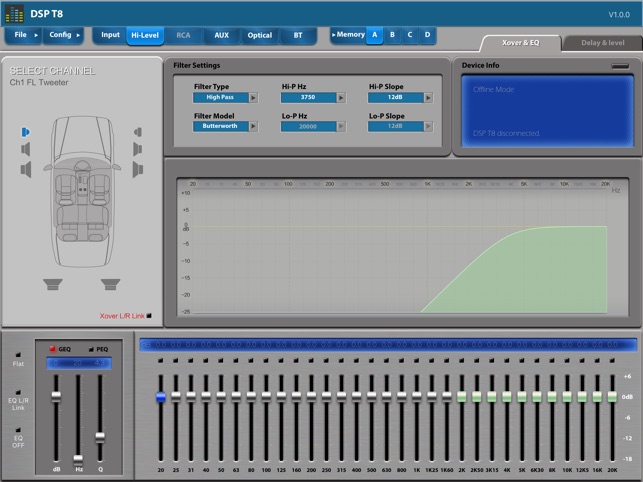The image size is (643, 482).
Task: Click the 1K EQ band slider
Action: tap(417, 397)
